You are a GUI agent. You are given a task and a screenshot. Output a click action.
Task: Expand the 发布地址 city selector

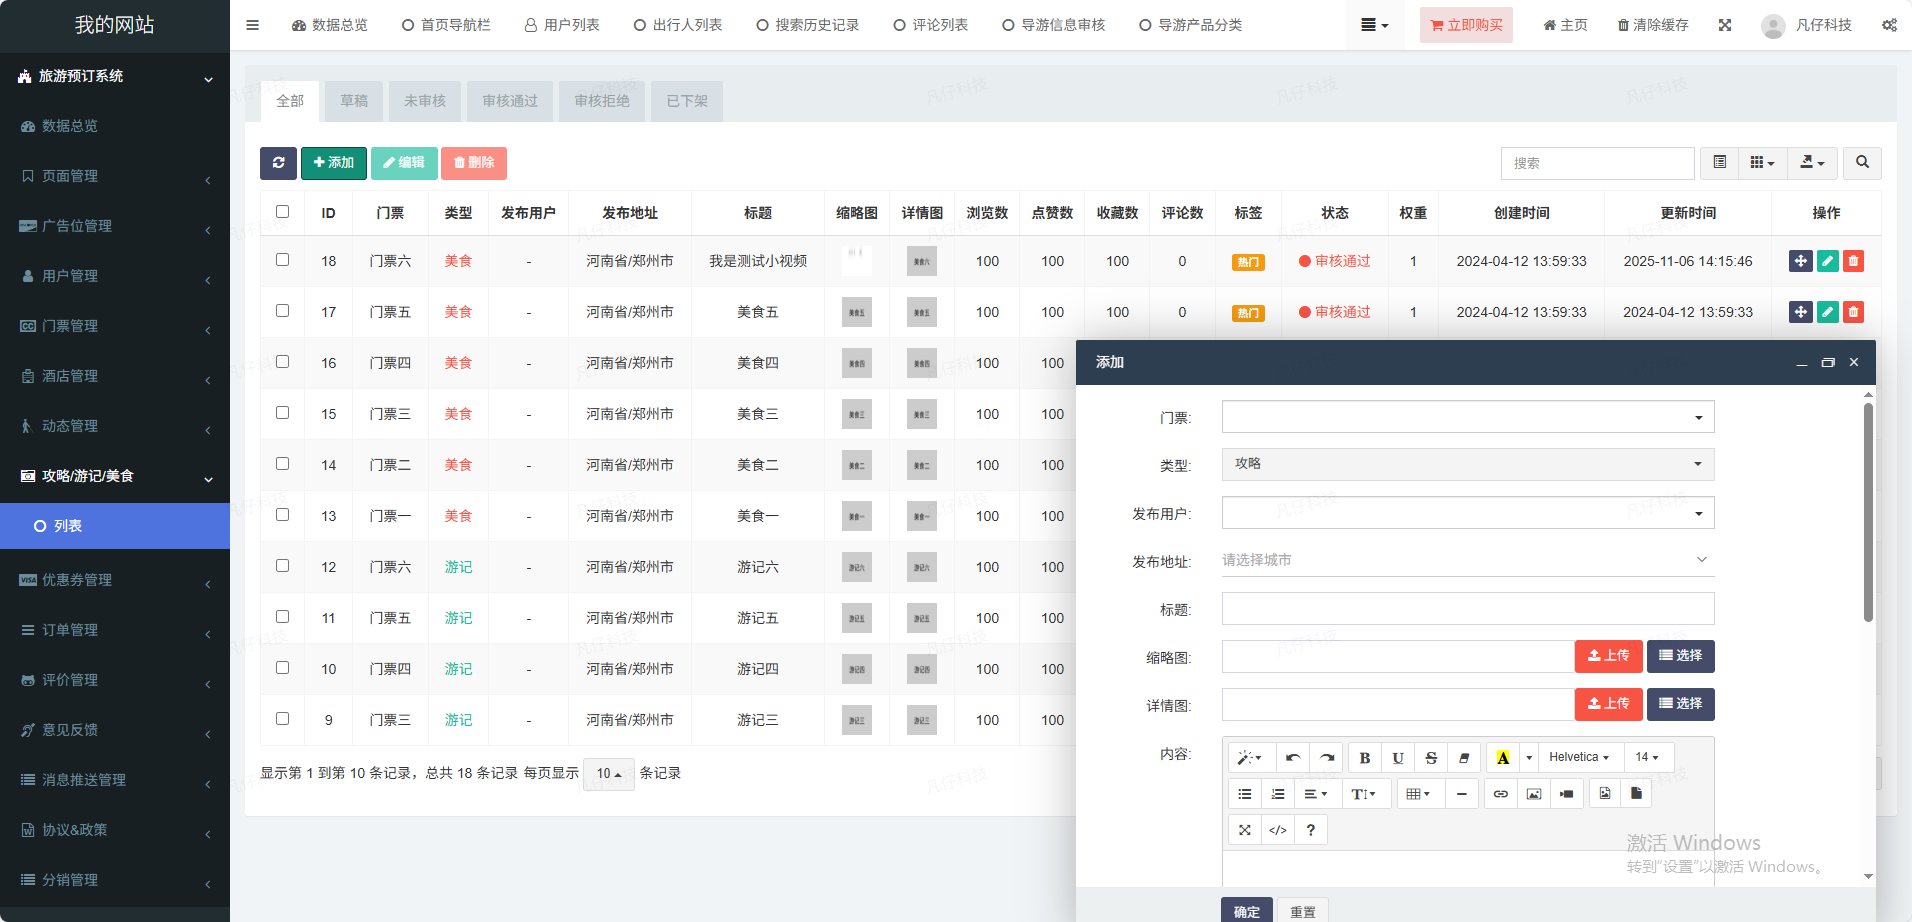coord(1467,560)
